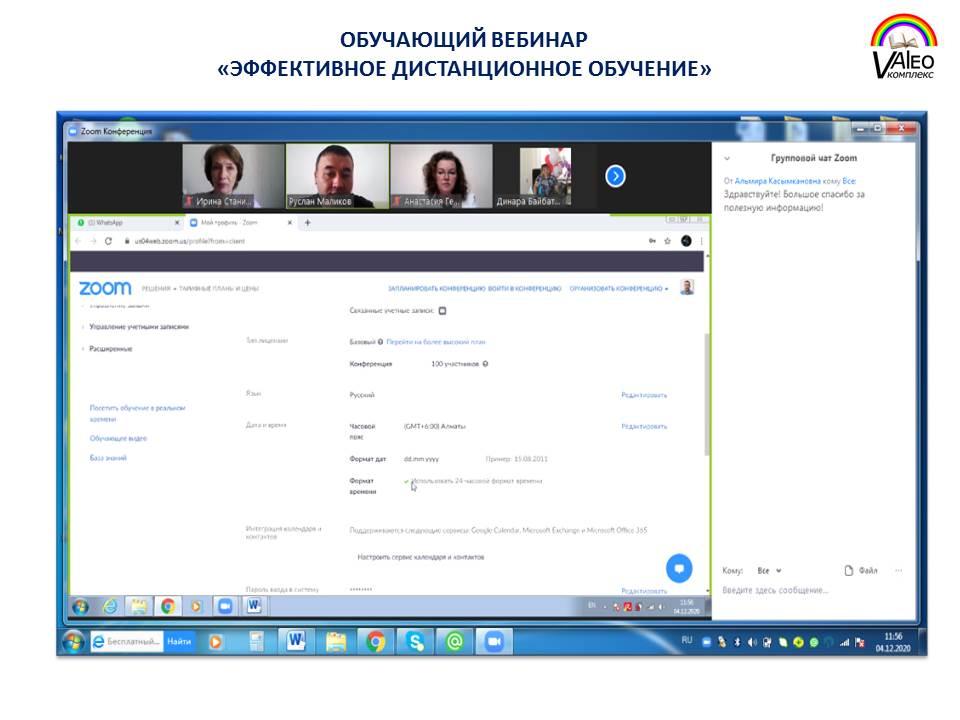Open Word from the outer taskbar

coord(296,642)
